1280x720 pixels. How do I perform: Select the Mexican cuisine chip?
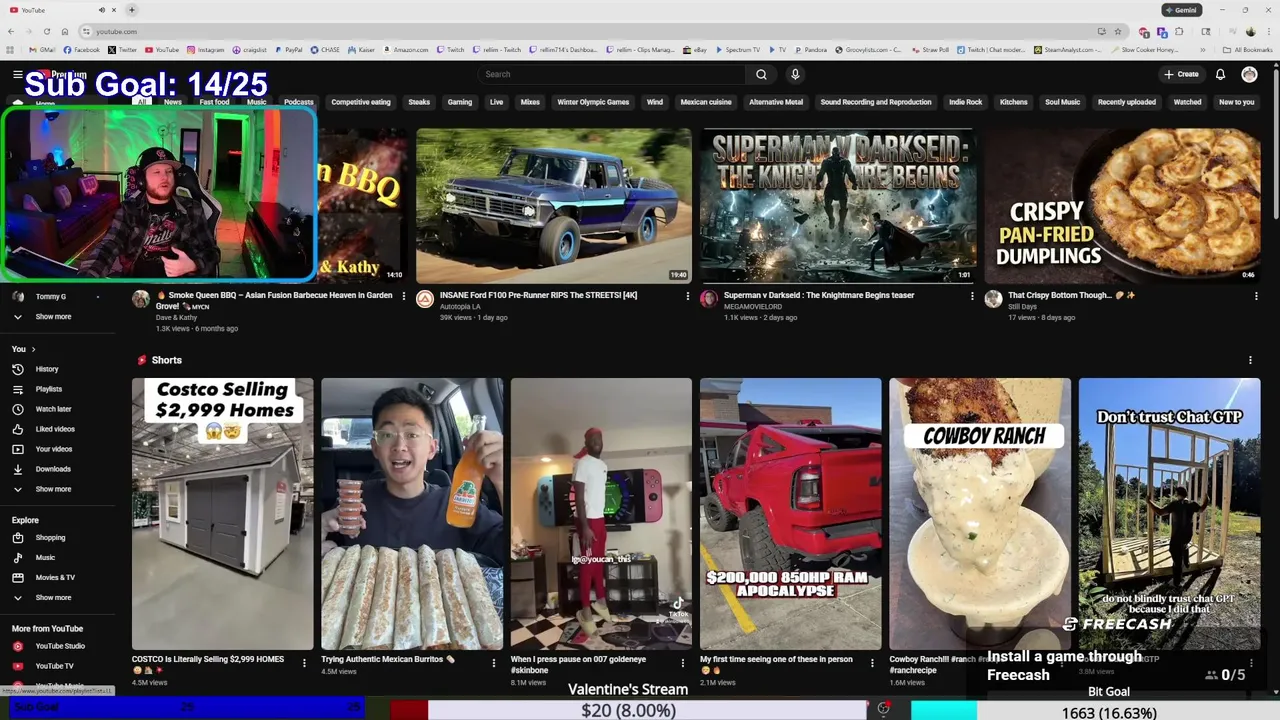point(706,102)
